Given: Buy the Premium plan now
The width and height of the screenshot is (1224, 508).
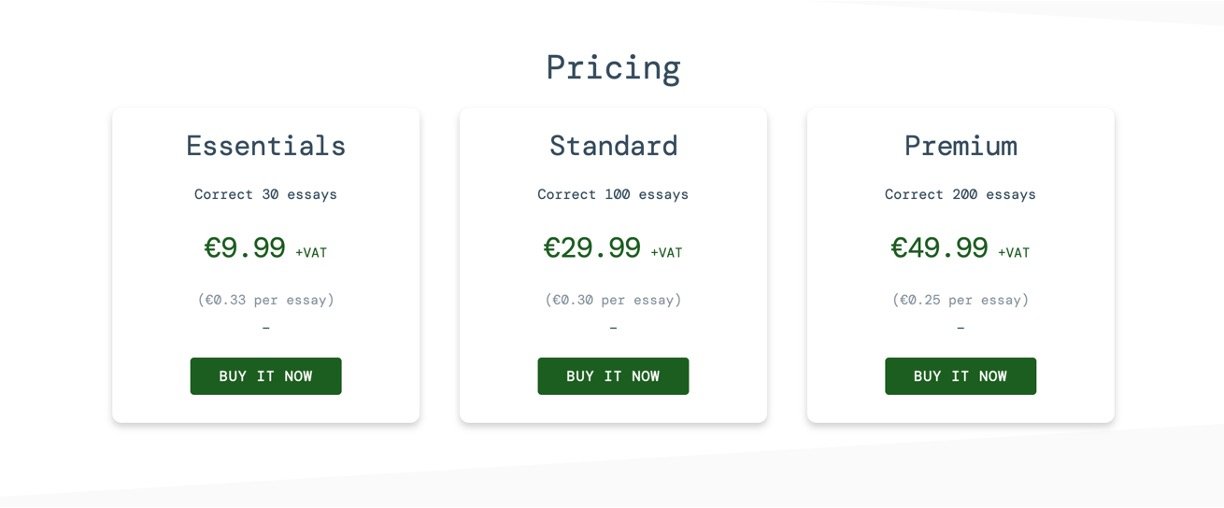Looking at the screenshot, I should pos(960,376).
